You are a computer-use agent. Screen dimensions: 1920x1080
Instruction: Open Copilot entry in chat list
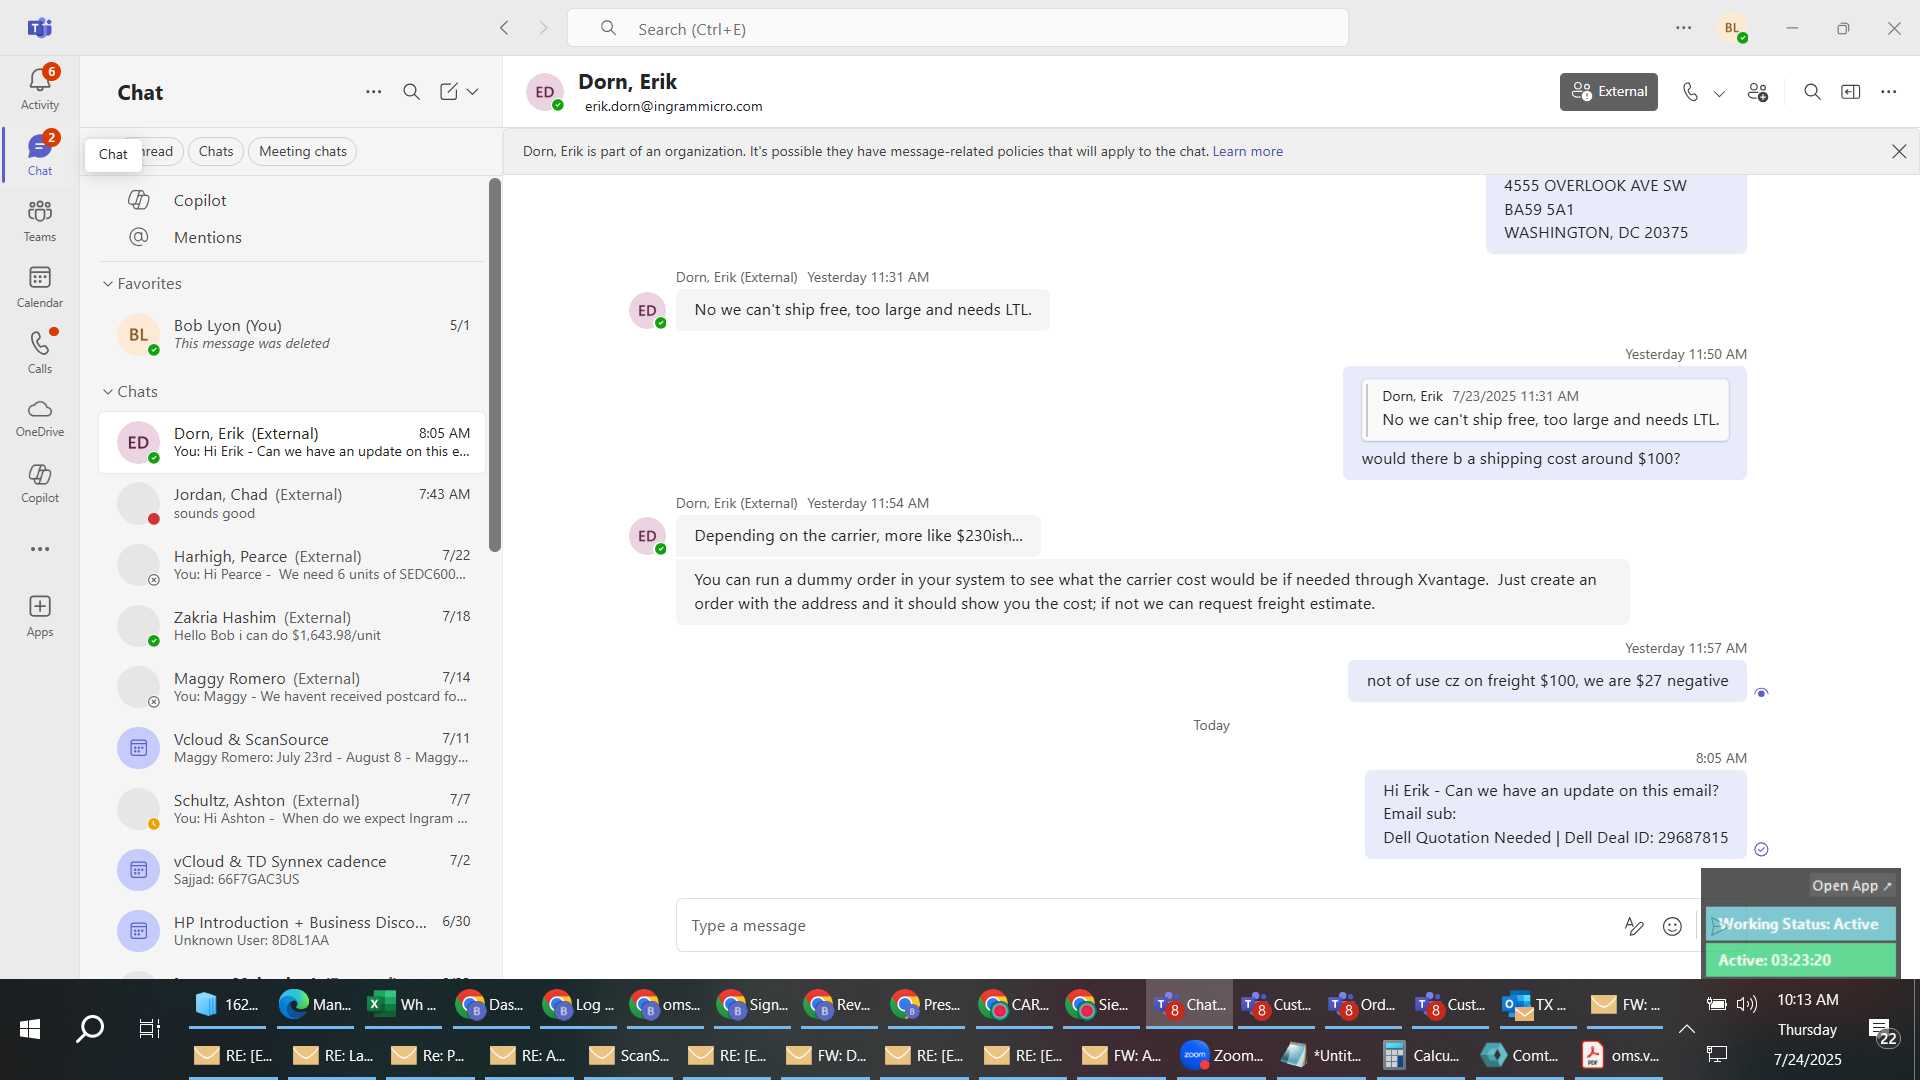tap(291, 200)
